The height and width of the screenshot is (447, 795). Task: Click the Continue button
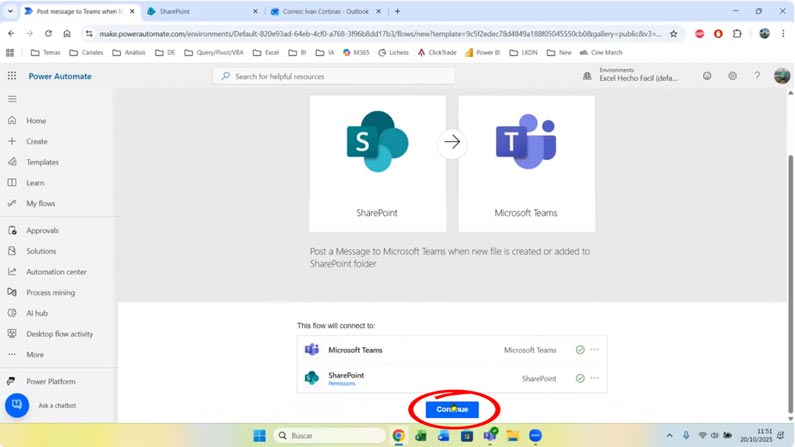pos(452,409)
